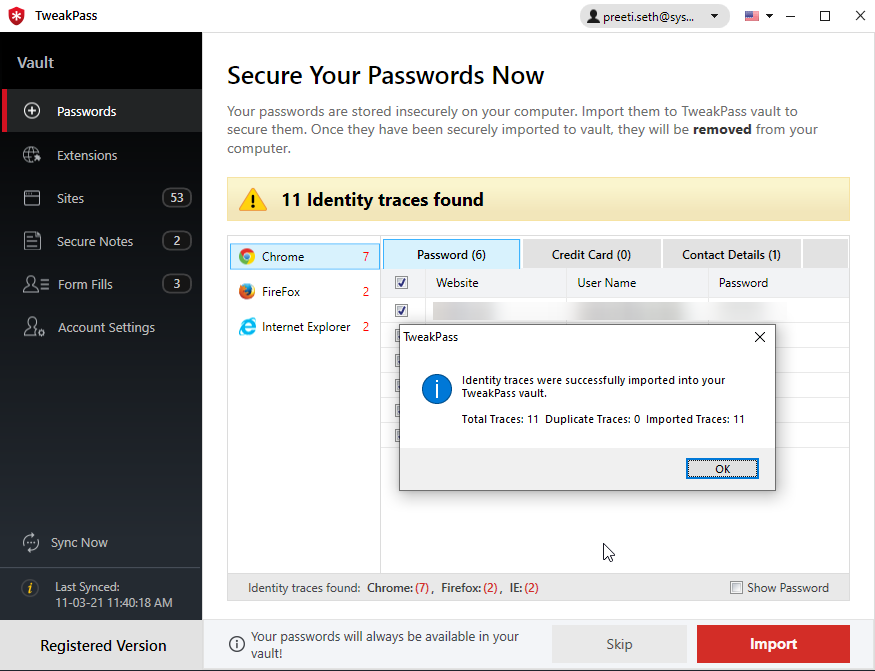Click the Sync Now icon

click(31, 542)
